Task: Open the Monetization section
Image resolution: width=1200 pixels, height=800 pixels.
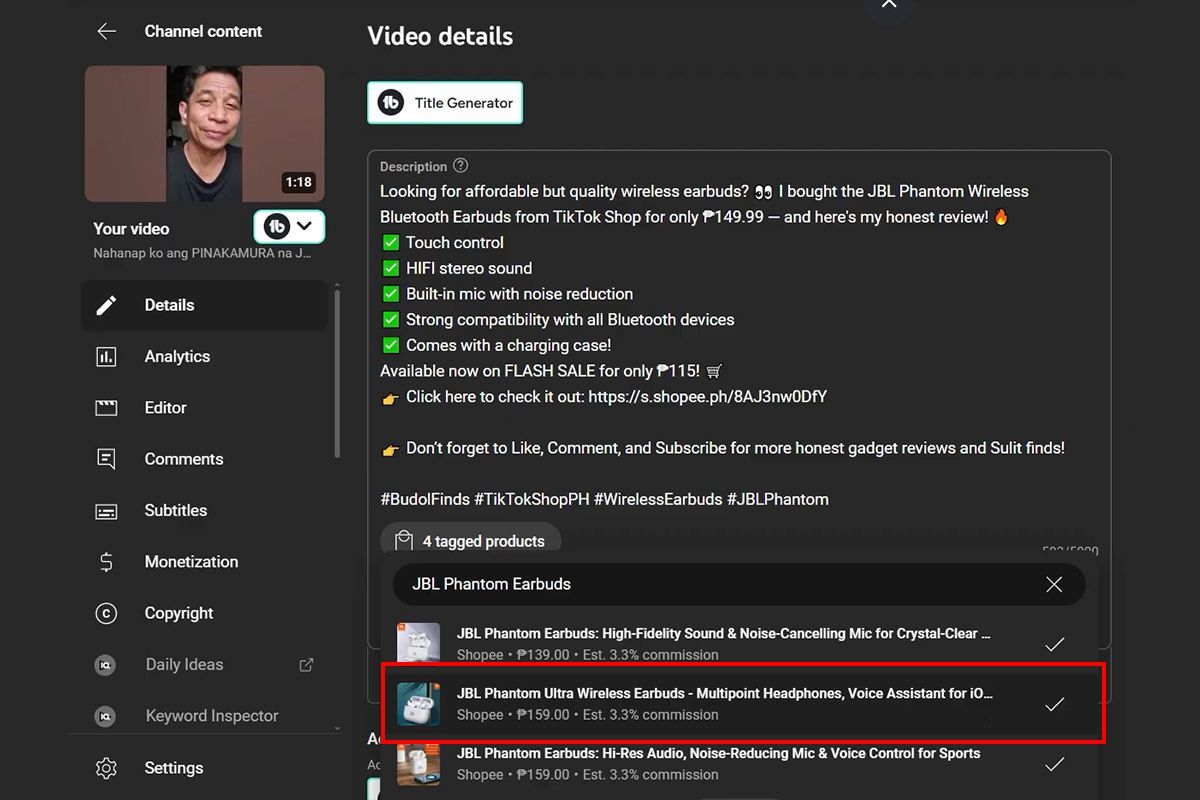Action: pyautogui.click(x=204, y=561)
